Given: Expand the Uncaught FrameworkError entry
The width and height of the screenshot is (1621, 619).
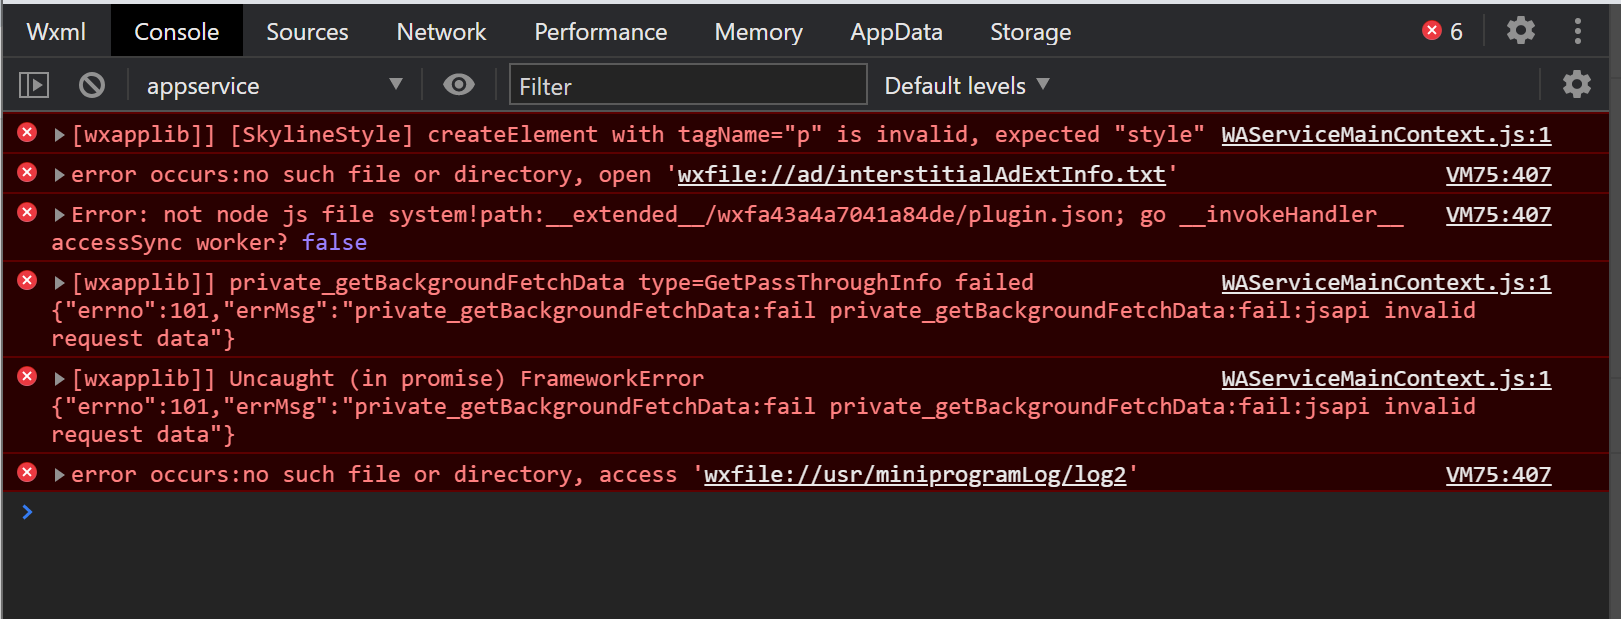Looking at the screenshot, I should point(60,379).
